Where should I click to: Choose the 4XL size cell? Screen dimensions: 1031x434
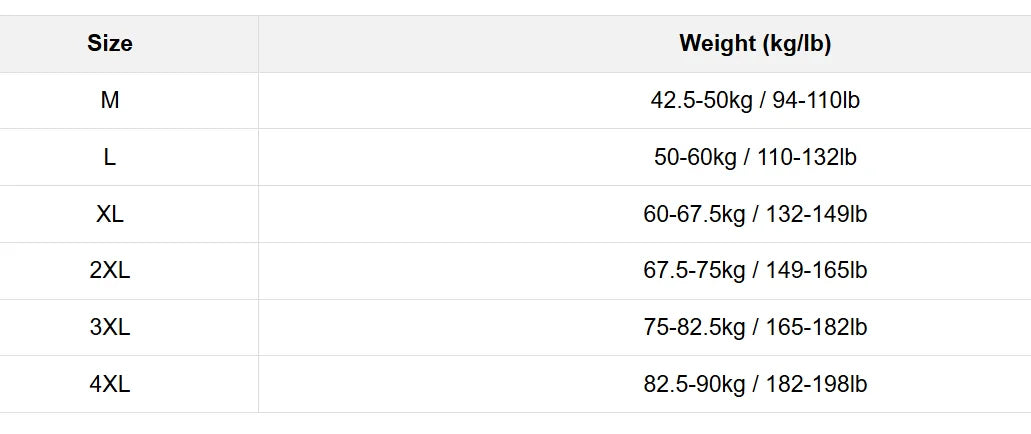click(x=110, y=385)
